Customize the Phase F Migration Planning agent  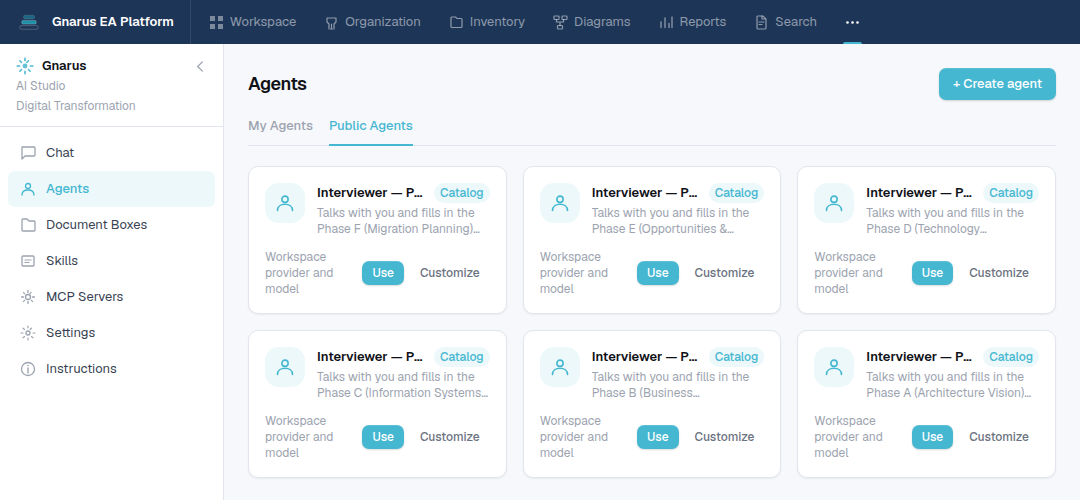point(450,273)
